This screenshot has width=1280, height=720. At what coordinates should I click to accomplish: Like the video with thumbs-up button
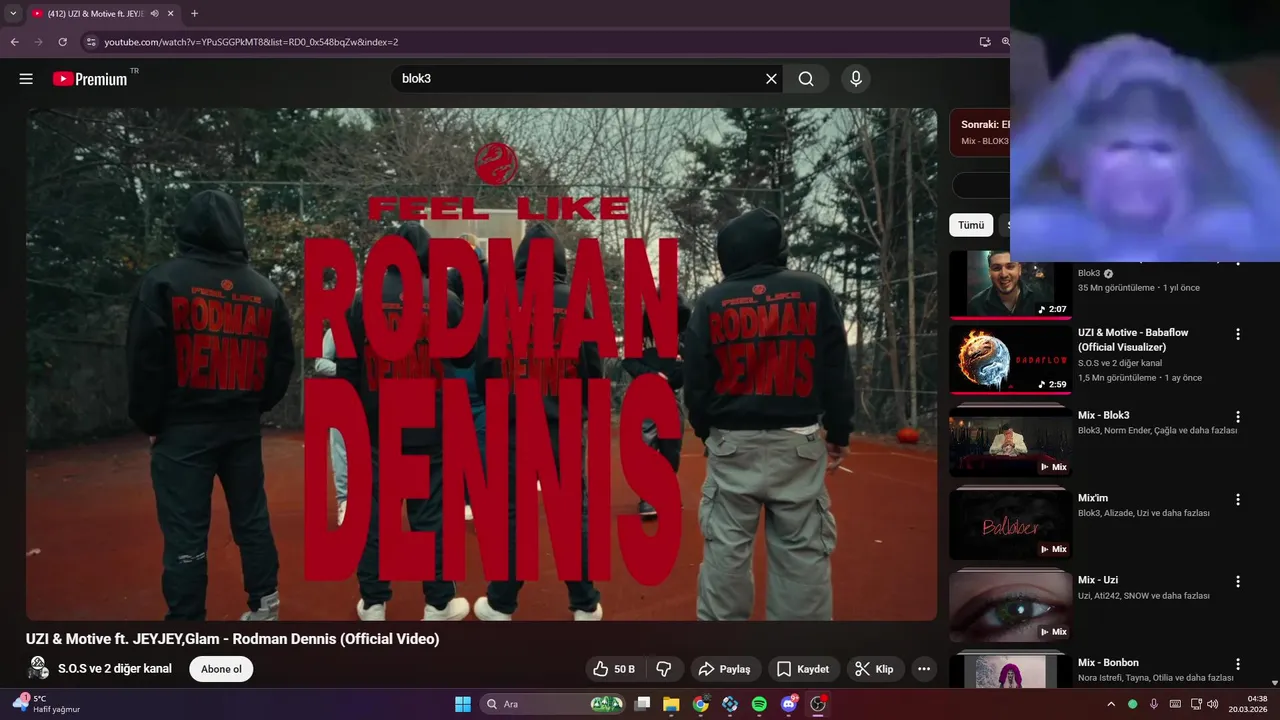[614, 669]
